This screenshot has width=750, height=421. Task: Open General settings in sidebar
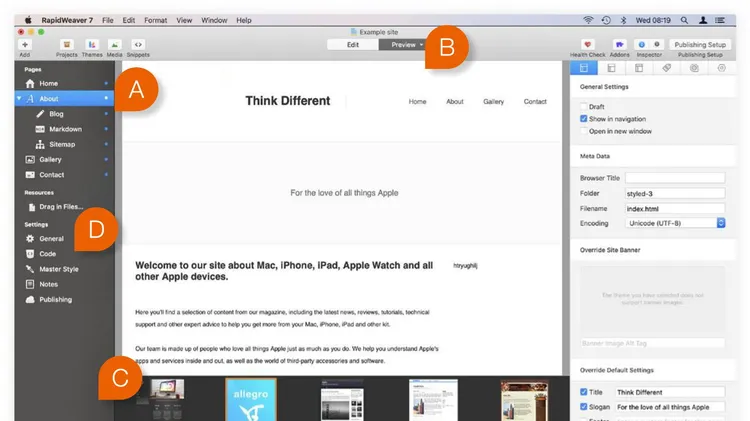click(51, 239)
